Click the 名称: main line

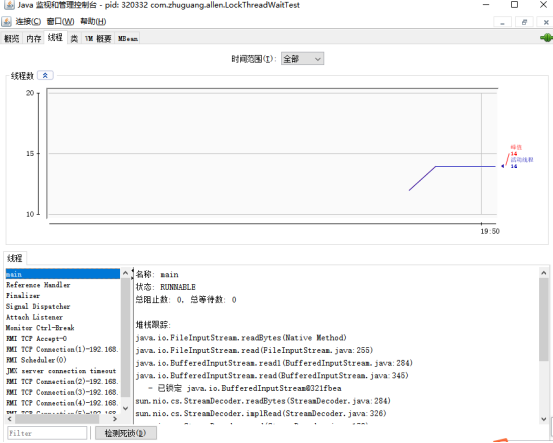[x=157, y=274]
